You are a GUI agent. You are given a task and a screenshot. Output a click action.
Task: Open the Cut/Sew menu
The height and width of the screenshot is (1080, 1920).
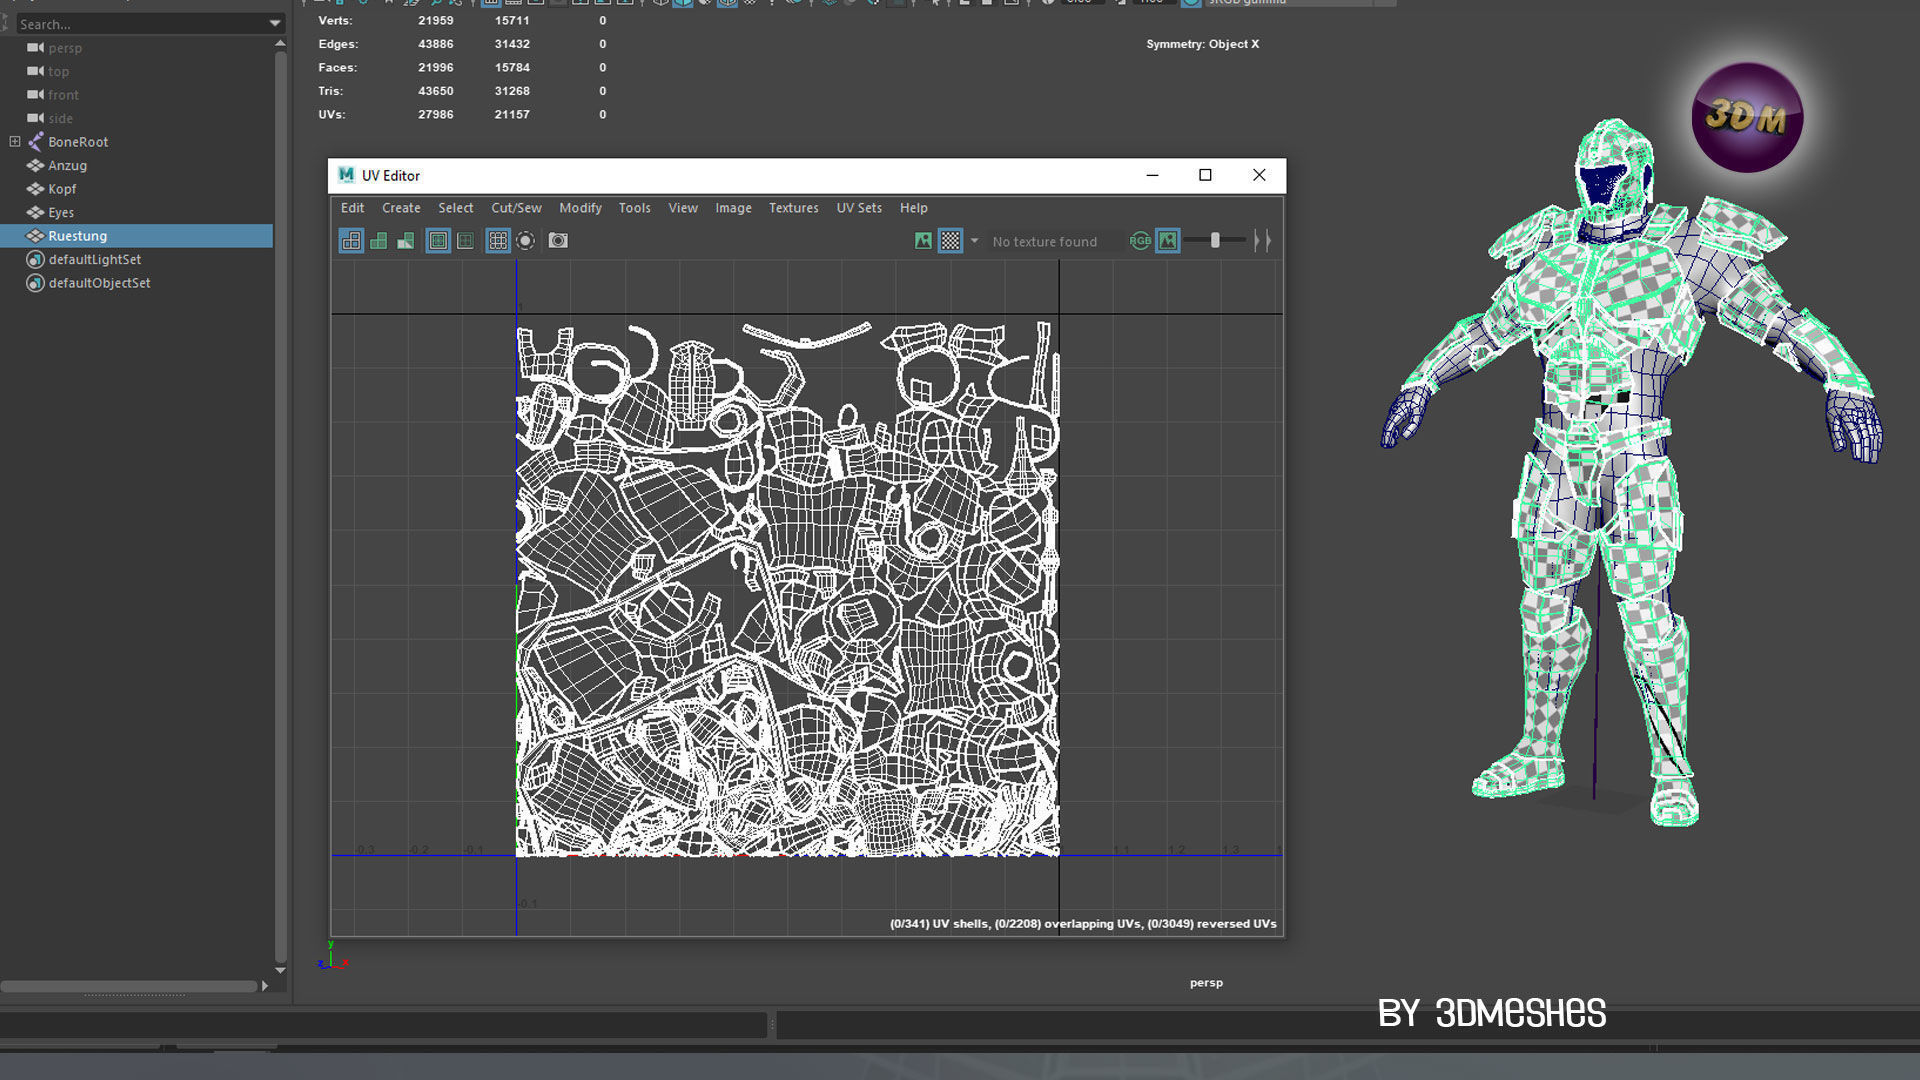pos(516,208)
